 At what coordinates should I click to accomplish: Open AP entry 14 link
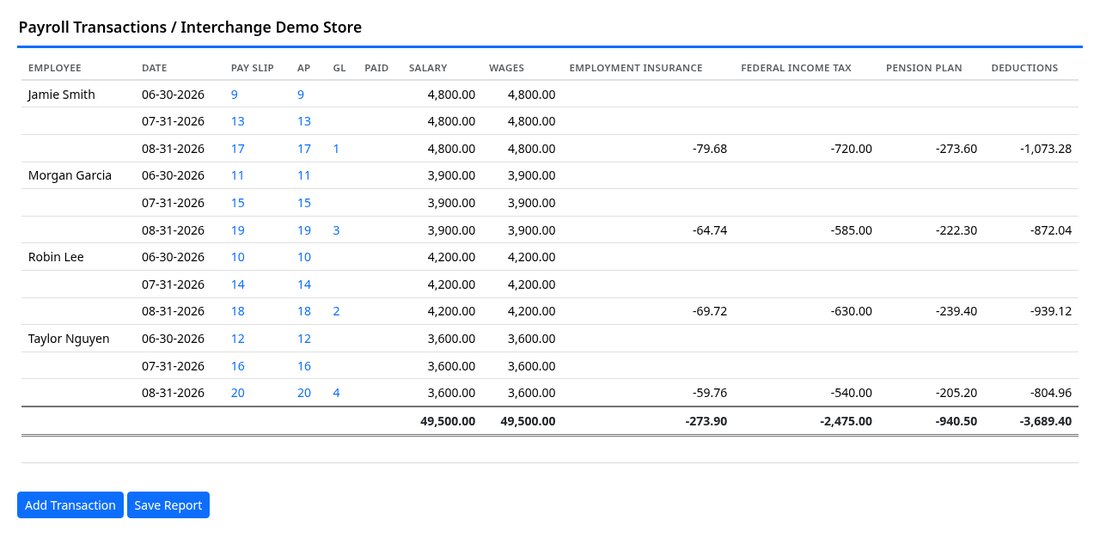tap(304, 284)
